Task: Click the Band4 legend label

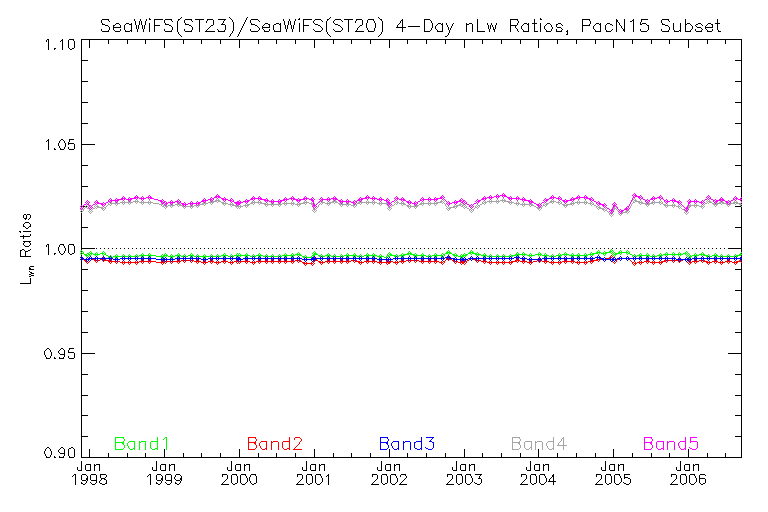Action: [539, 444]
